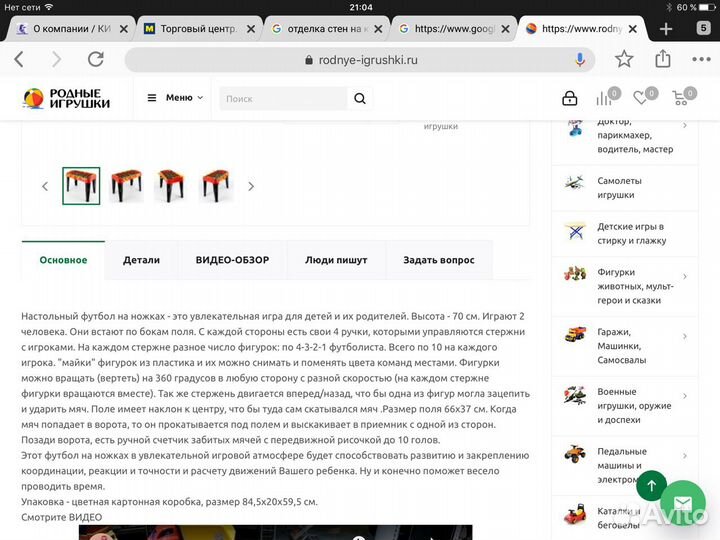This screenshot has width=720, height=540.
Task: Open the account lock icon
Action: point(570,98)
